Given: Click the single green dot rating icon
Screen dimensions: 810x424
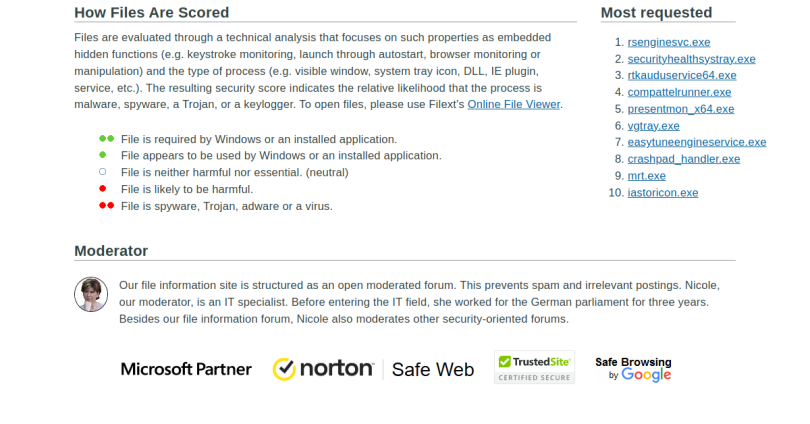Looking at the screenshot, I should [103, 156].
